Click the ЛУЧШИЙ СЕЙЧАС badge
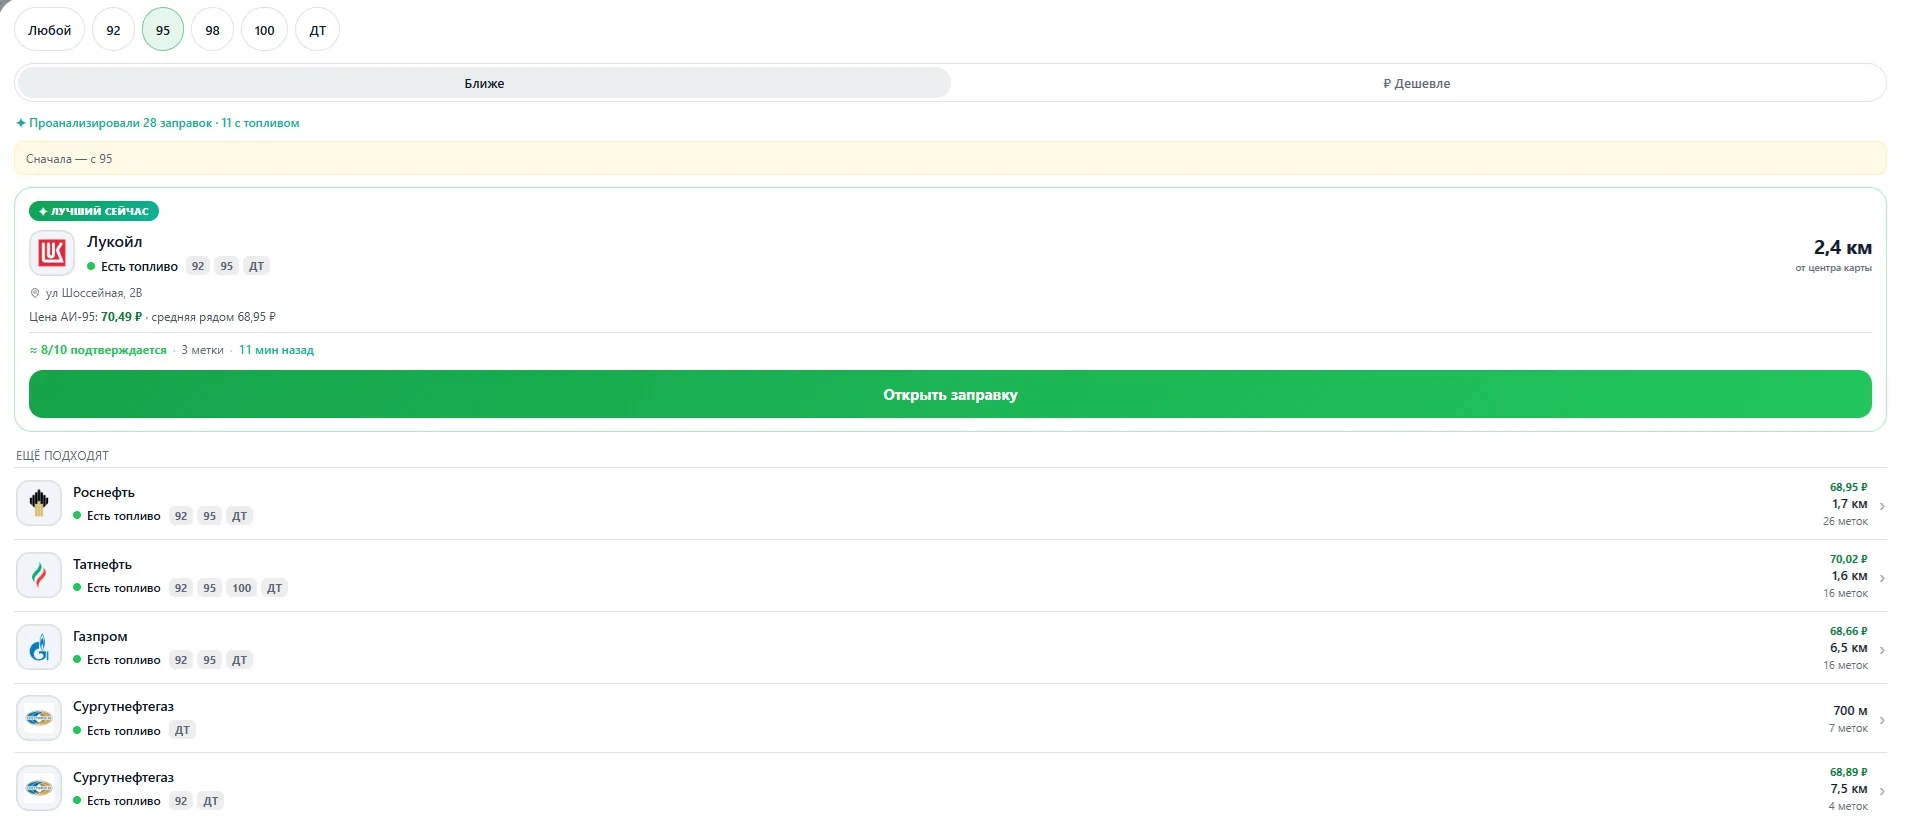 coord(94,211)
